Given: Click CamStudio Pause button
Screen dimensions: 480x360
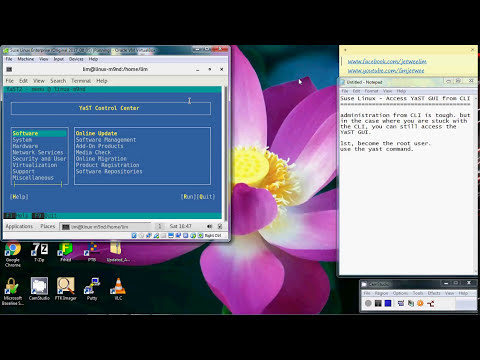Looking at the screenshot, I should (378, 303).
